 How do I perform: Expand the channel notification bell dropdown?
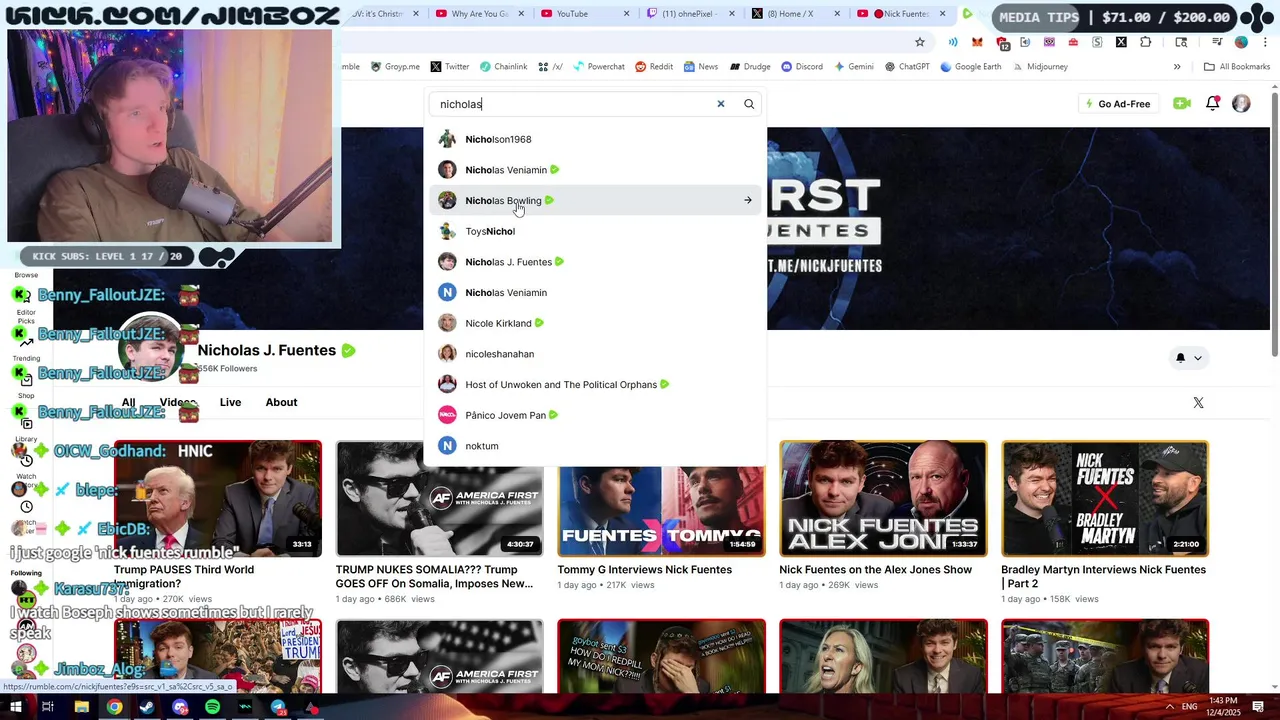coord(1188,358)
